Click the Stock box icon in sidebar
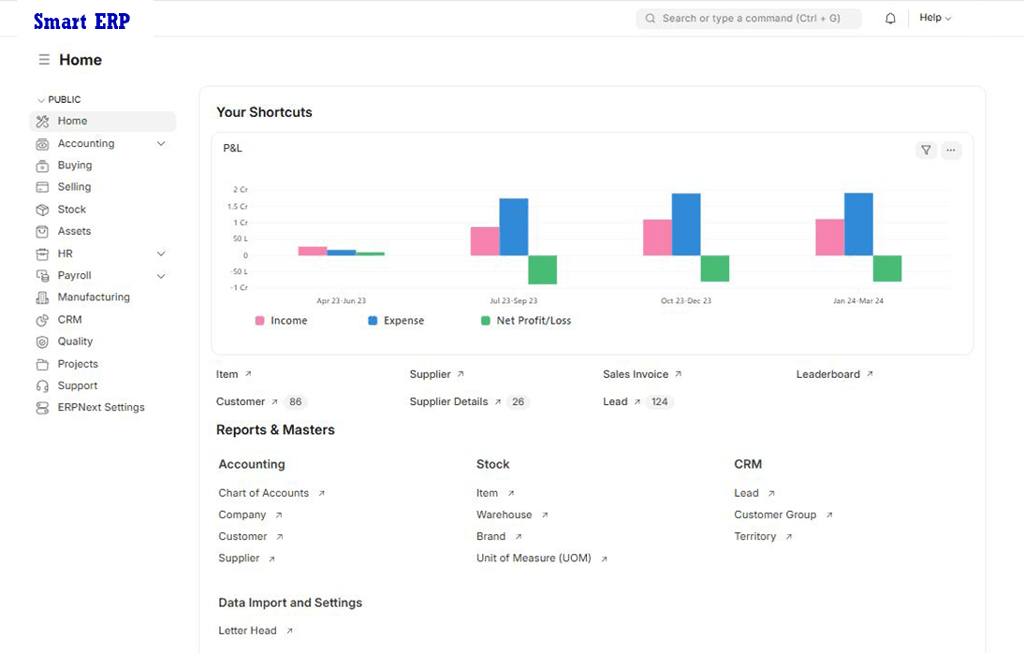Image resolution: width=1024 pixels, height=653 pixels. [42, 210]
